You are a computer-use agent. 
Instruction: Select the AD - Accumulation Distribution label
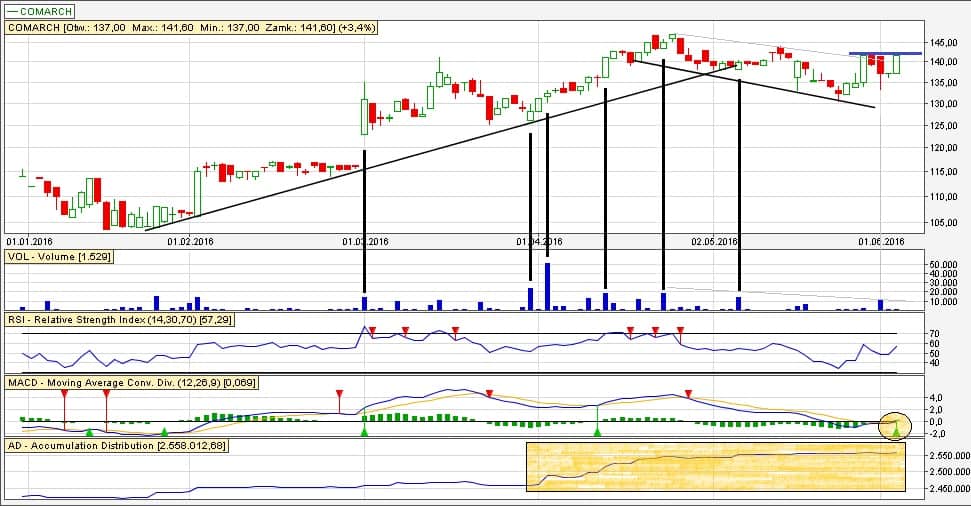(x=117, y=445)
